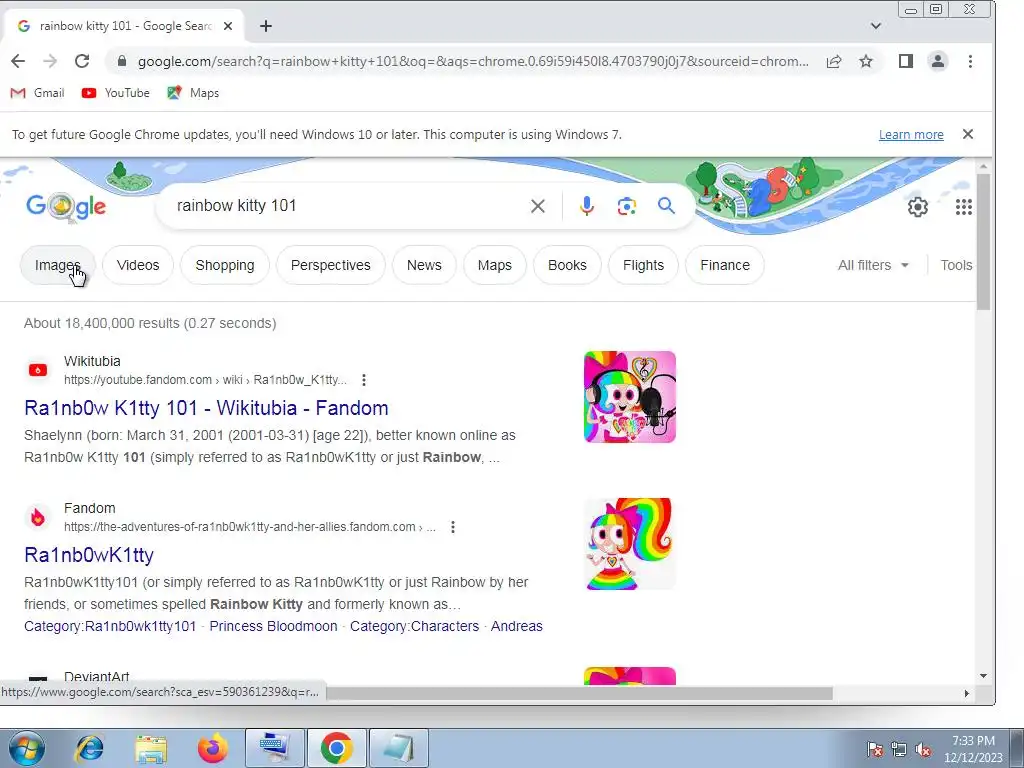
Task: Click the browser forward arrow
Action: point(50,61)
